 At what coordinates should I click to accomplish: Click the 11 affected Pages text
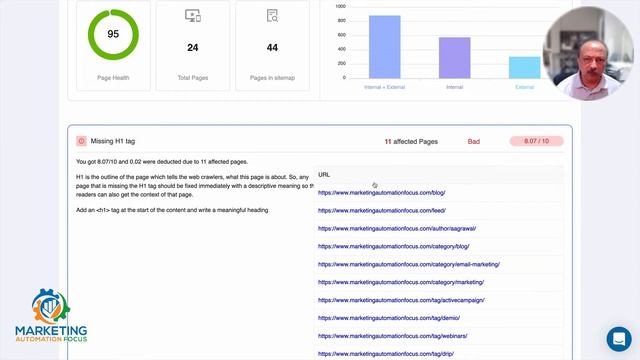point(411,142)
